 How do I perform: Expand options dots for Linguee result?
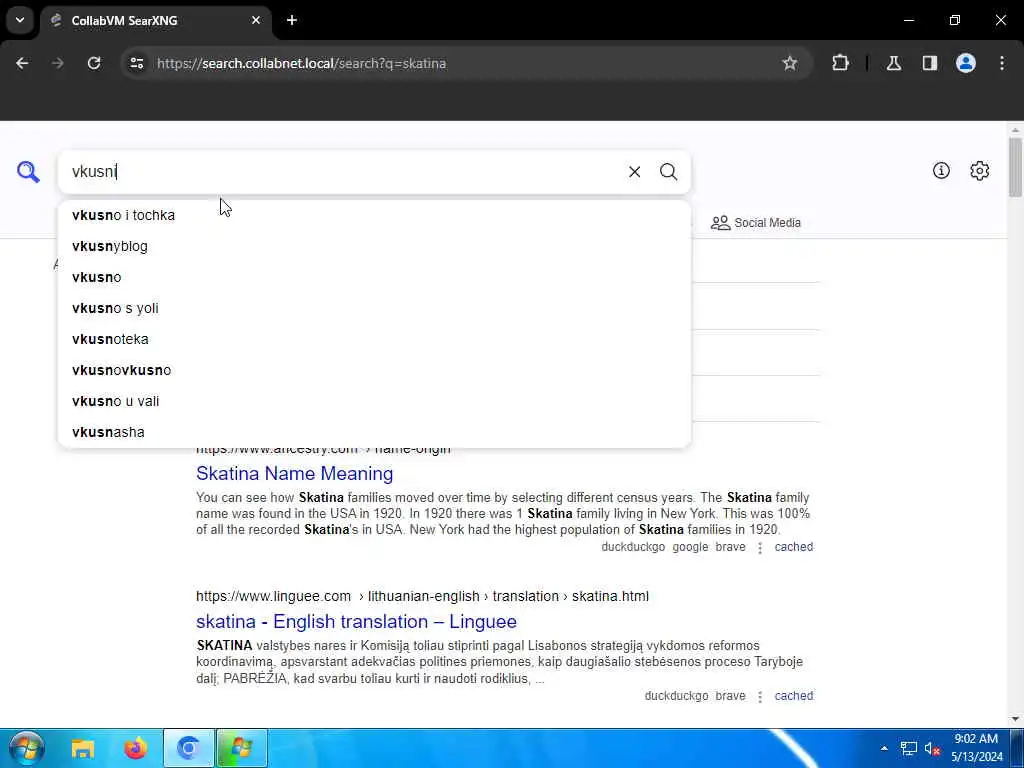pos(760,697)
